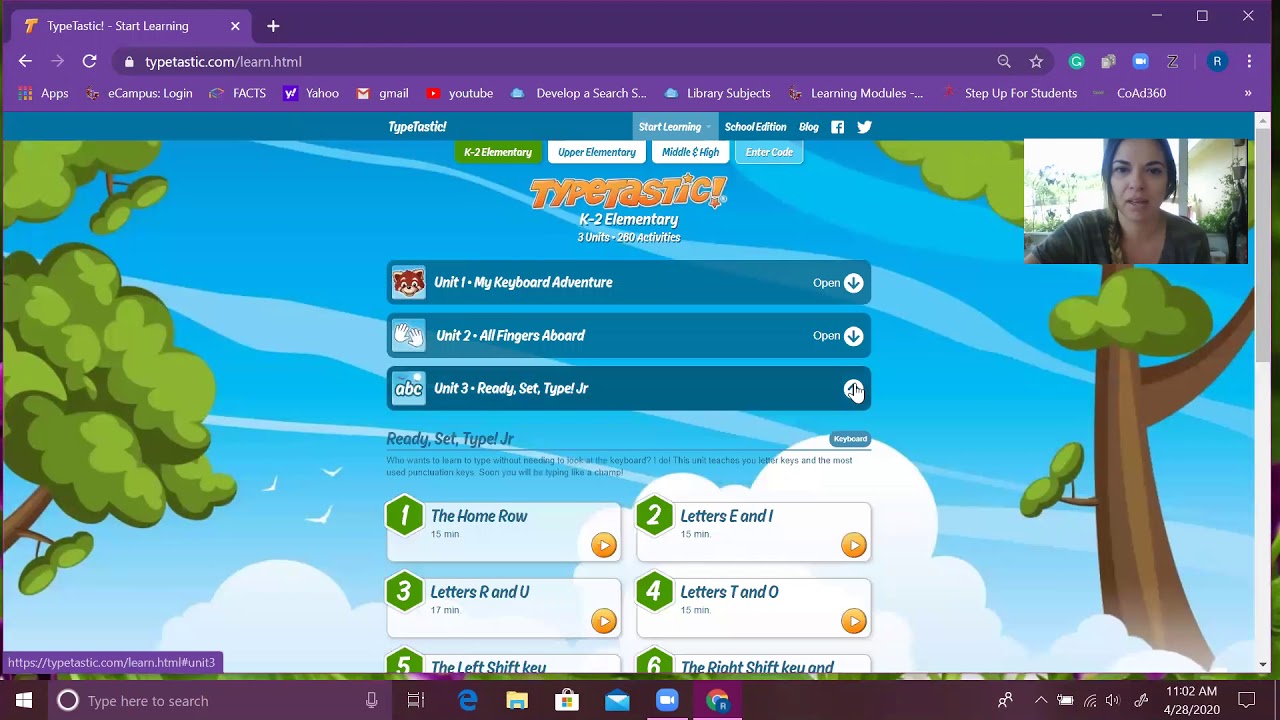This screenshot has width=1280, height=720.
Task: Select Middle & High tab
Action: pyautogui.click(x=690, y=152)
